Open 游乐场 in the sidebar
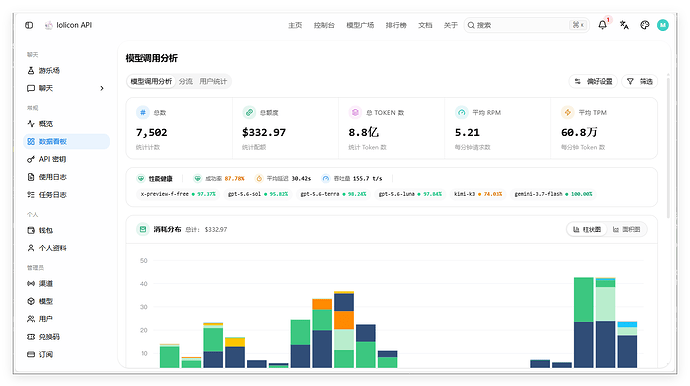The image size is (690, 386). [x=66, y=70]
